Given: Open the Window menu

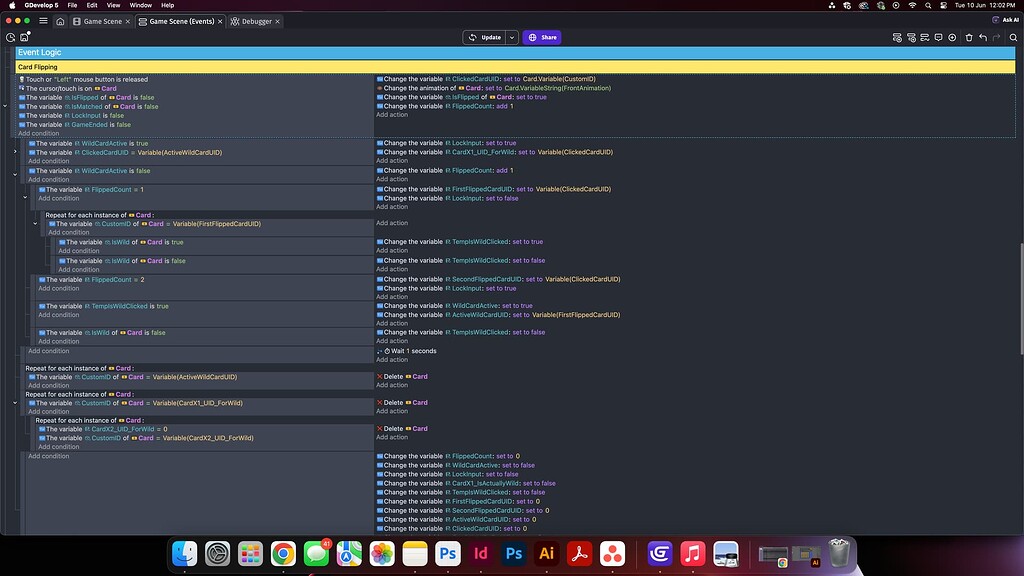Looking at the screenshot, I should pyautogui.click(x=140, y=5).
